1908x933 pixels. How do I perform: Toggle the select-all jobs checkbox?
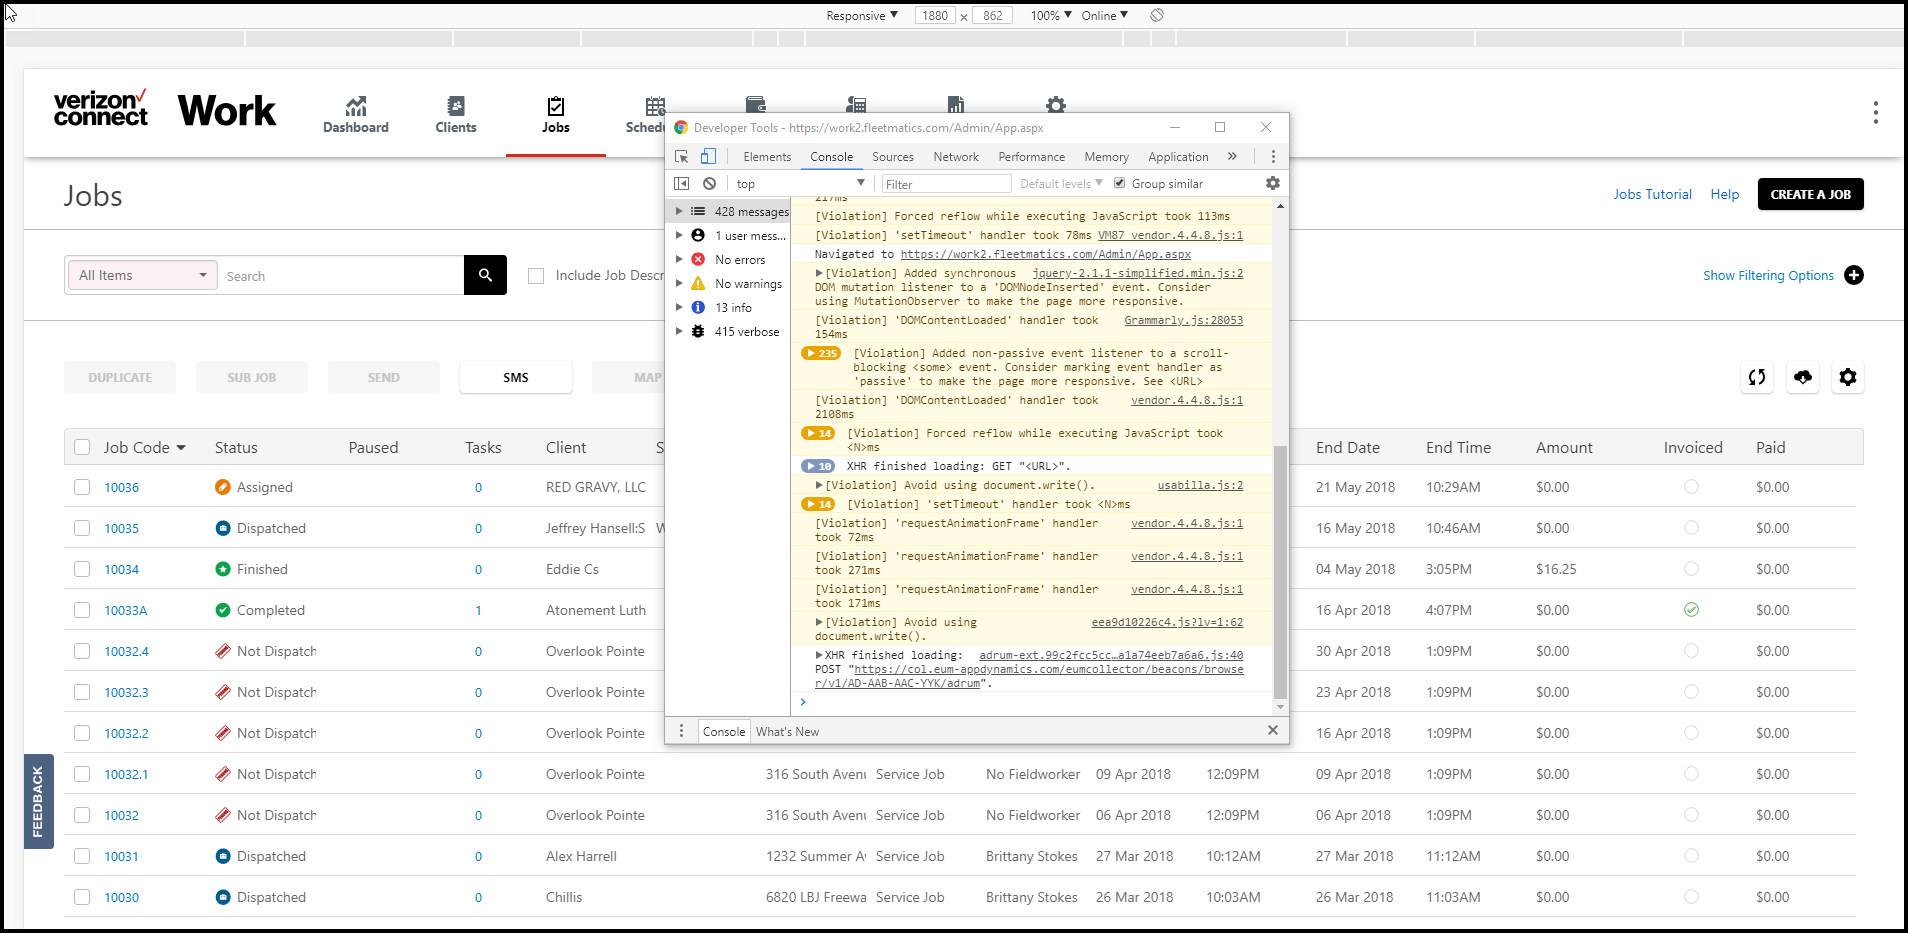pos(82,447)
